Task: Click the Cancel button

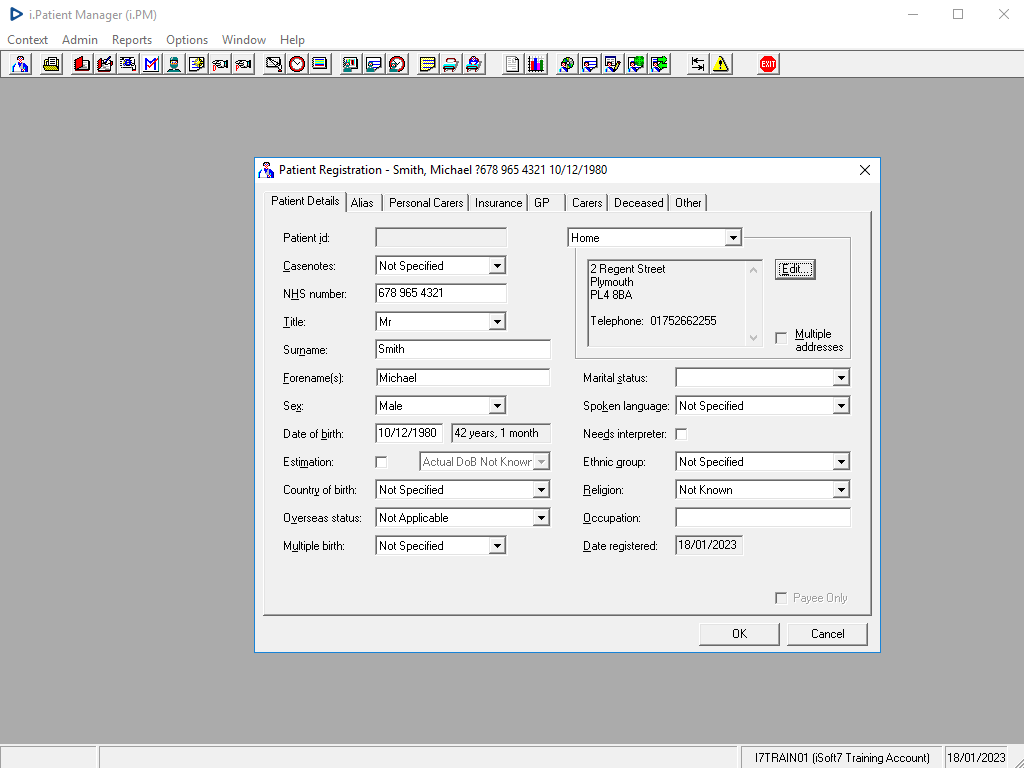Action: (827, 634)
